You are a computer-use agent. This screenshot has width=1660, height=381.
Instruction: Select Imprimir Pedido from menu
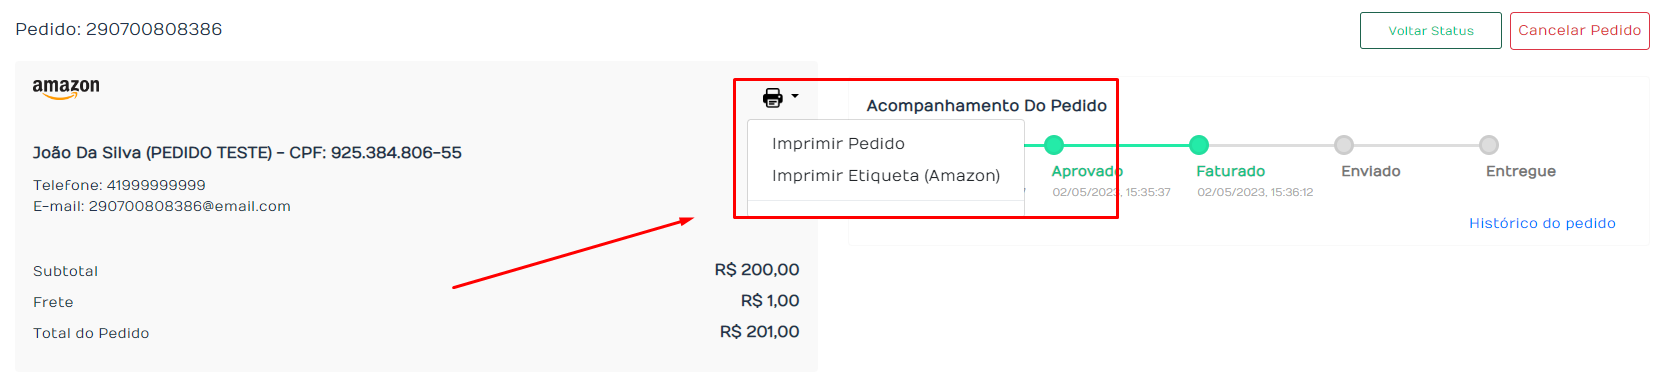pyautogui.click(x=838, y=144)
